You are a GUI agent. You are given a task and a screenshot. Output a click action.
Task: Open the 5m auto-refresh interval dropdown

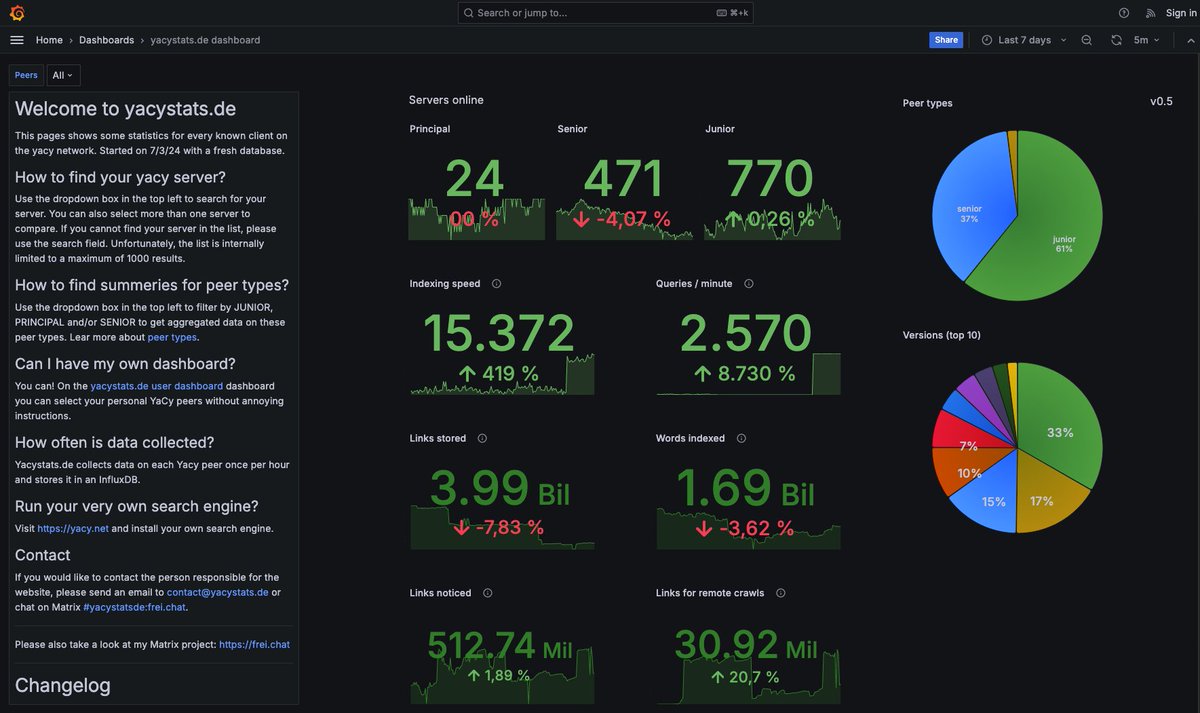1146,40
